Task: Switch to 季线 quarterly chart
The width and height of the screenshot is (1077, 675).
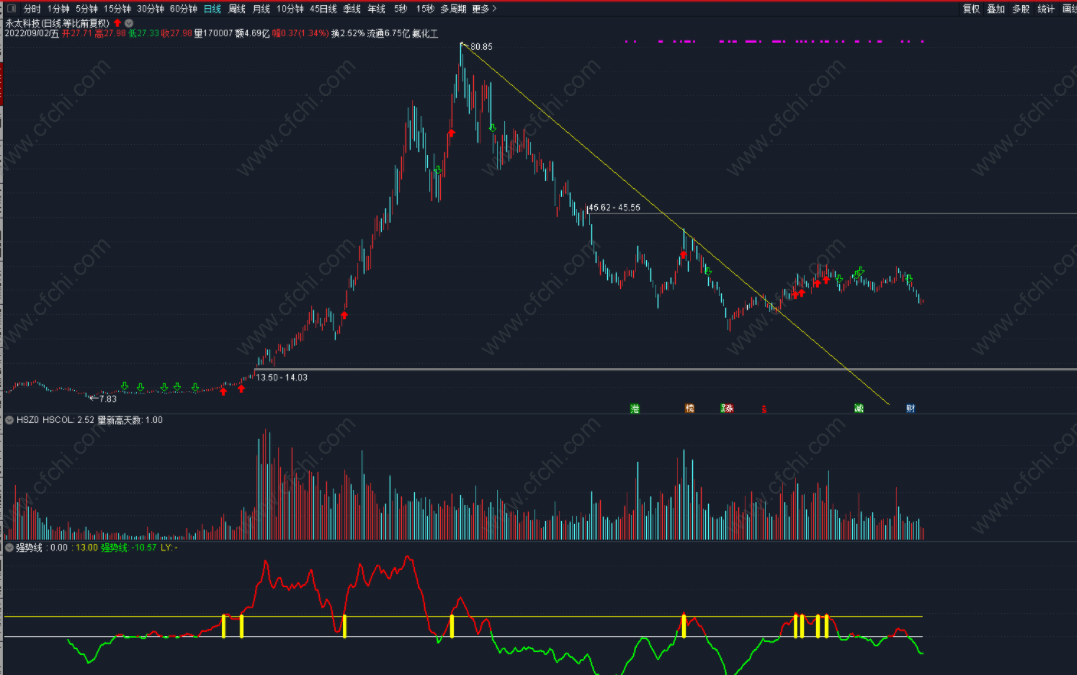Action: tap(352, 9)
